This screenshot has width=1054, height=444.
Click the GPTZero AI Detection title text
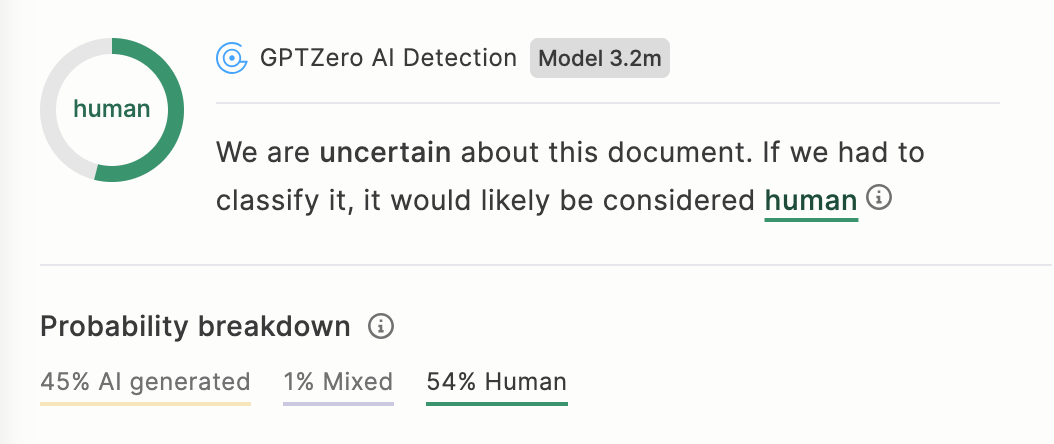tap(389, 58)
